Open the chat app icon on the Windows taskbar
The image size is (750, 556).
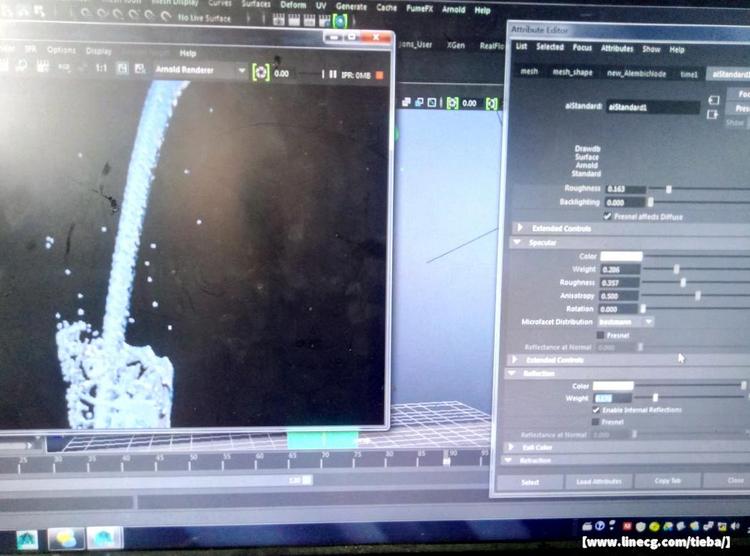point(66,539)
